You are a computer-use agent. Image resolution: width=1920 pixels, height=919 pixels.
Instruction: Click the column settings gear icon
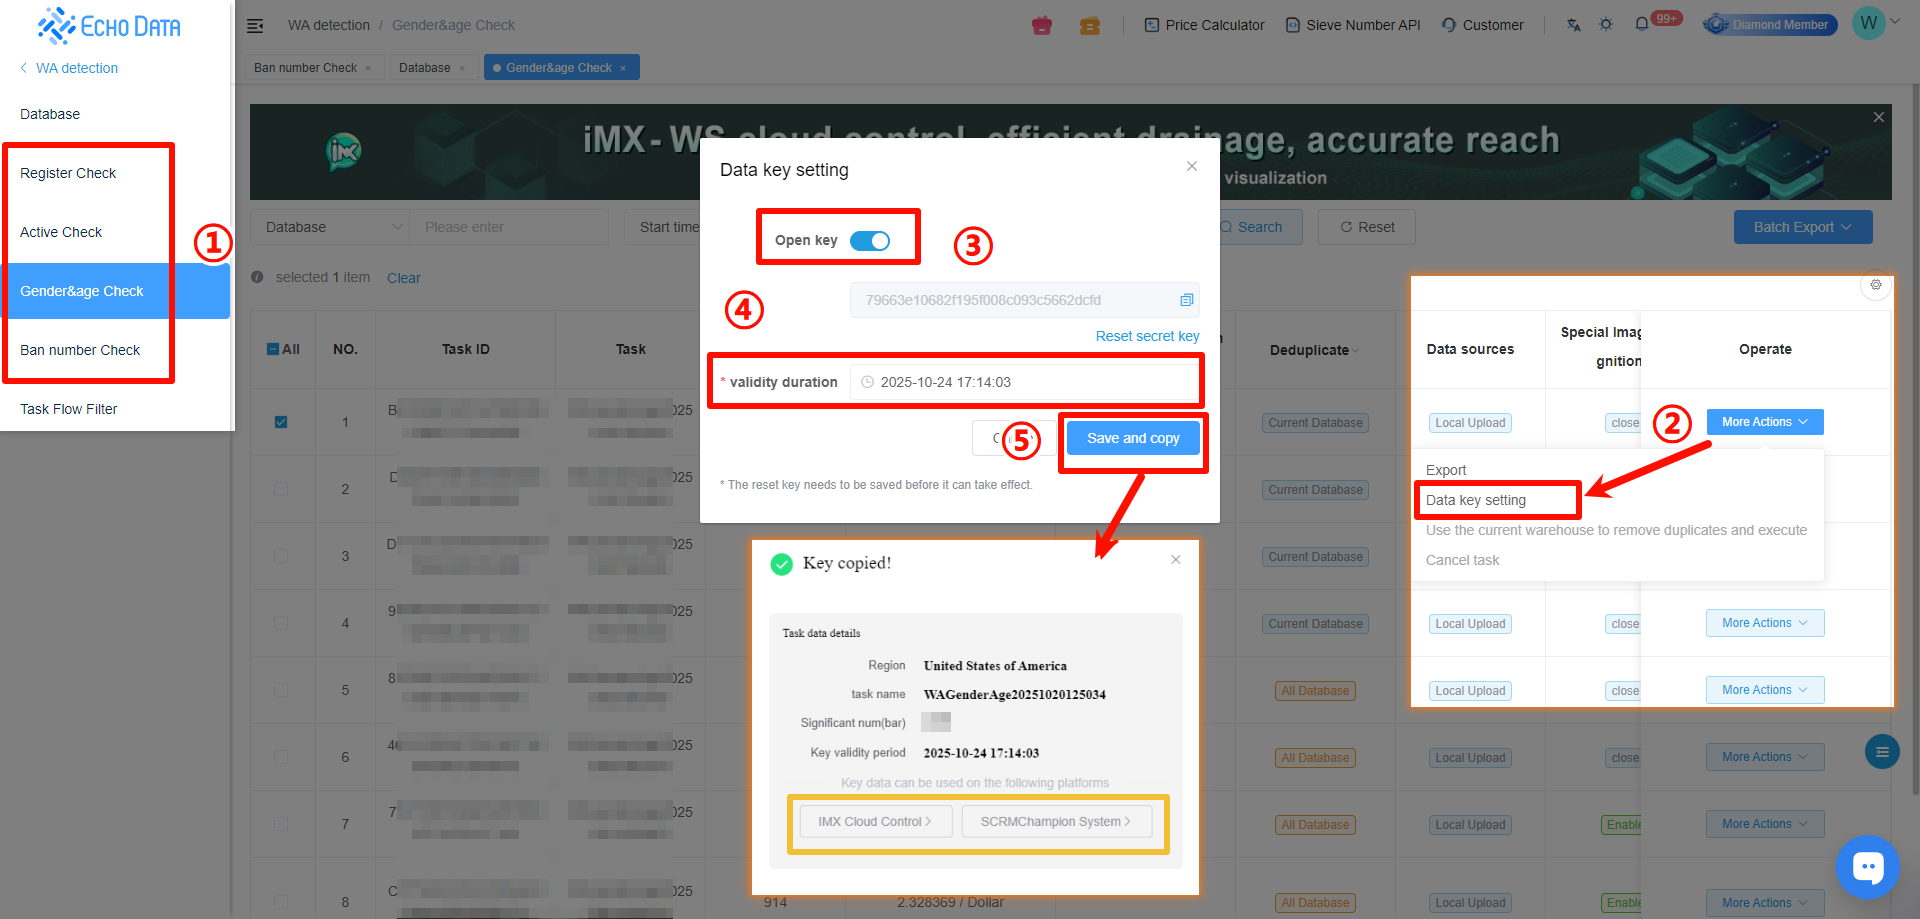(x=1875, y=286)
